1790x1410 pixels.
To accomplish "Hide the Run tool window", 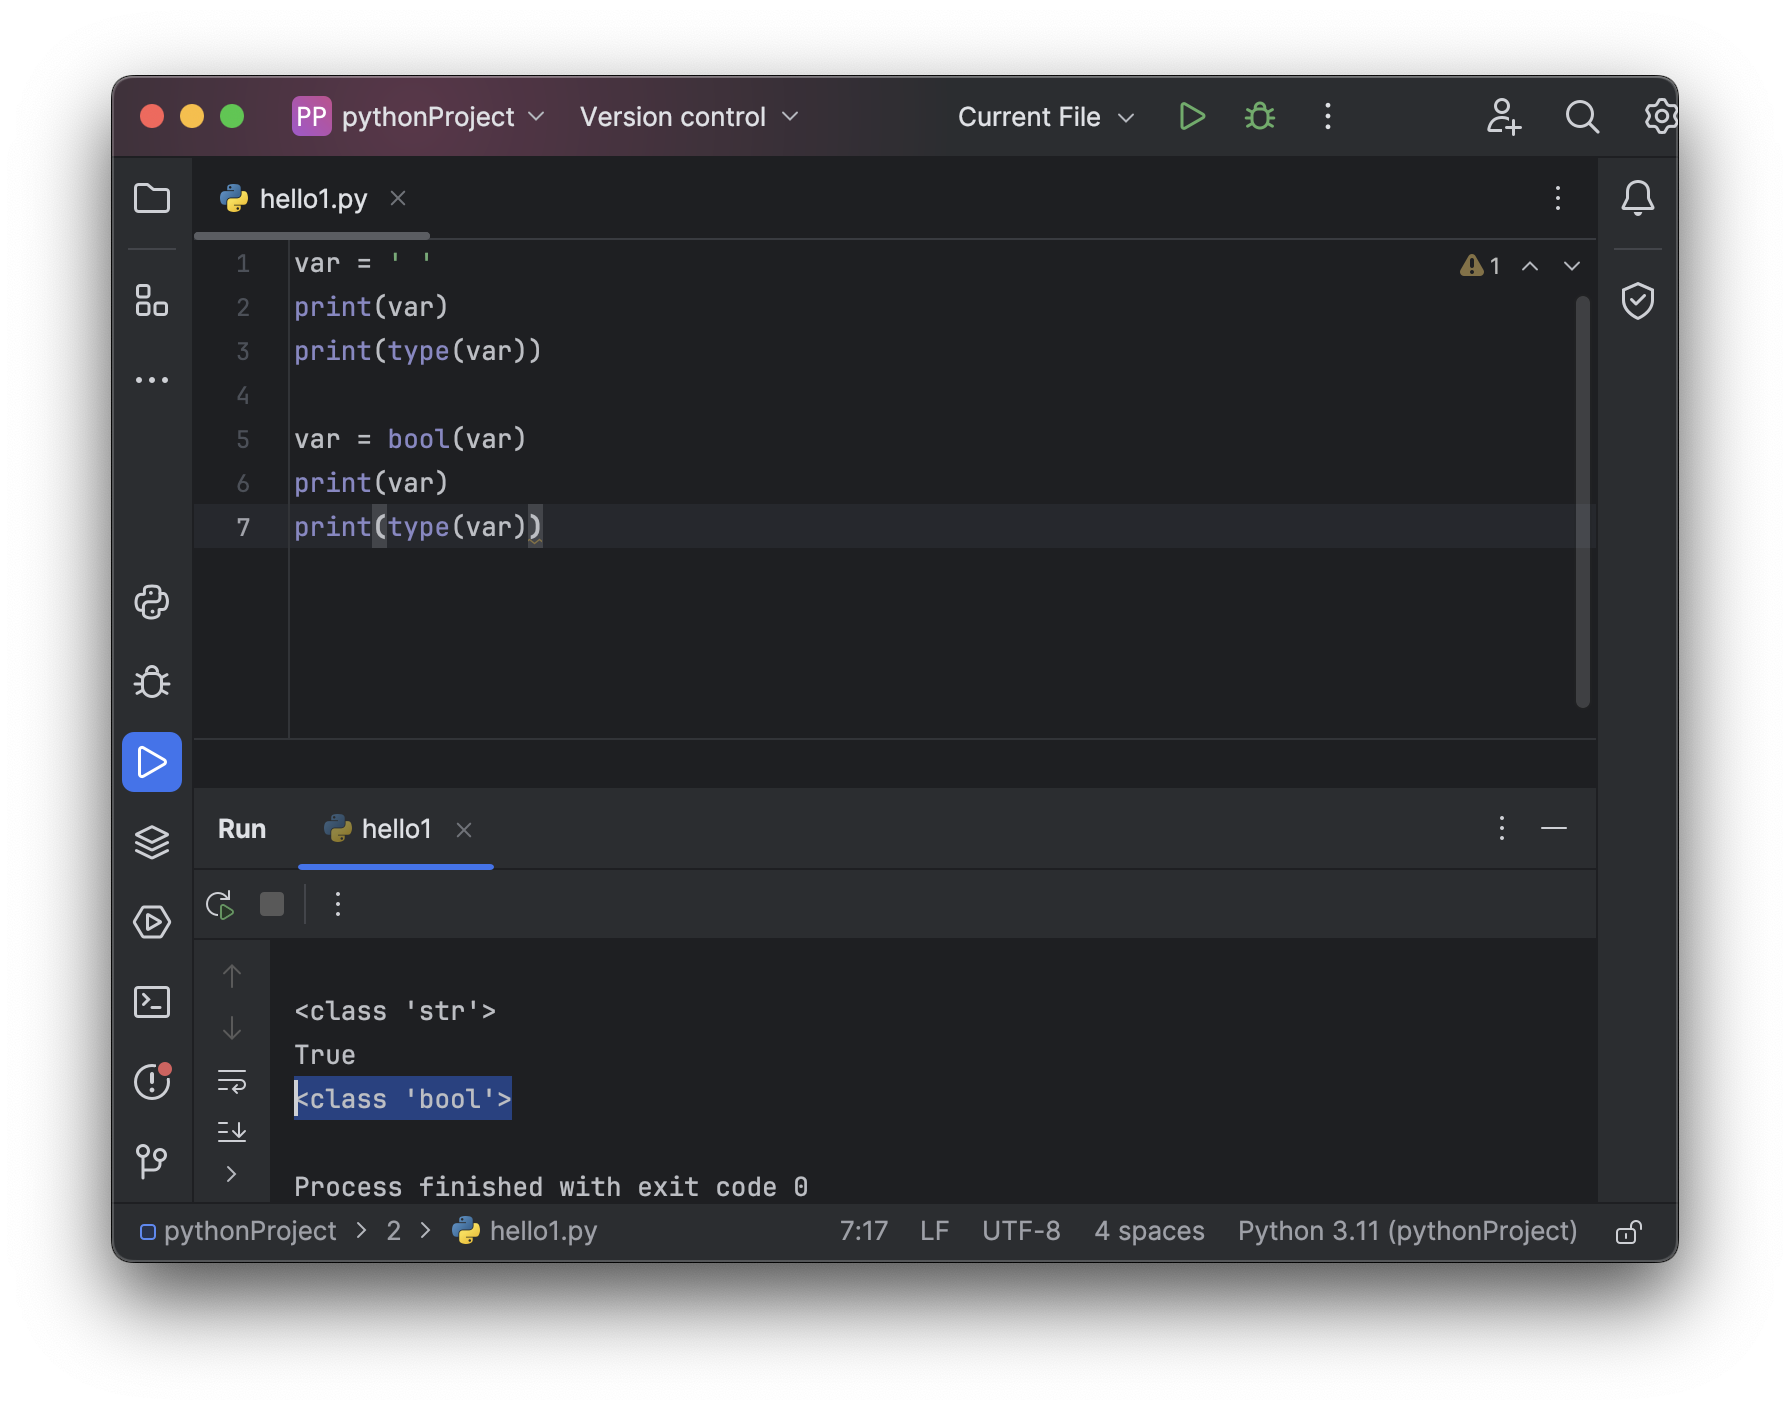I will click(1554, 828).
